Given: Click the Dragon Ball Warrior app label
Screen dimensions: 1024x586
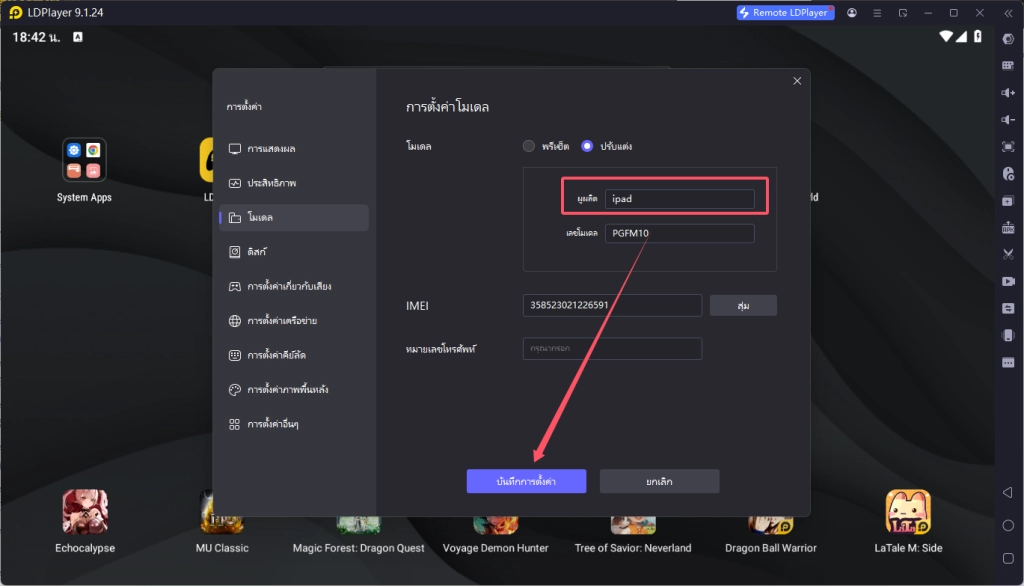Looking at the screenshot, I should 771,548.
